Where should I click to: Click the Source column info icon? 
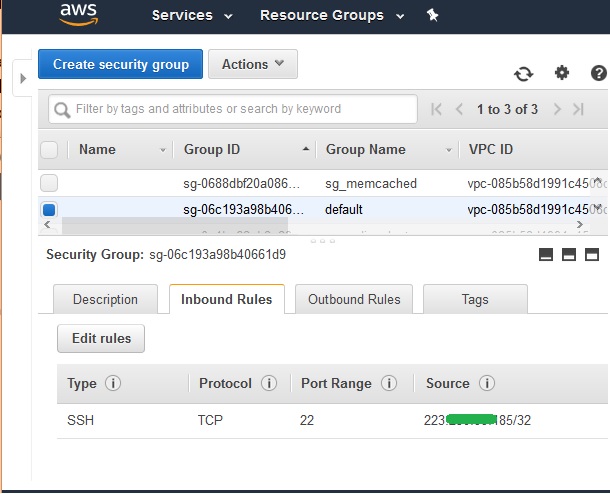pyautogui.click(x=487, y=383)
